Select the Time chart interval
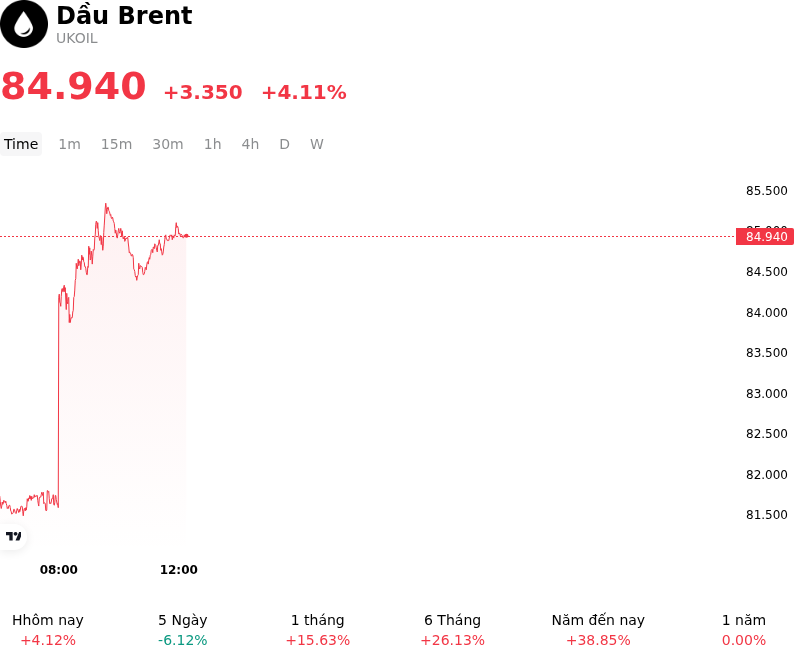 21,144
